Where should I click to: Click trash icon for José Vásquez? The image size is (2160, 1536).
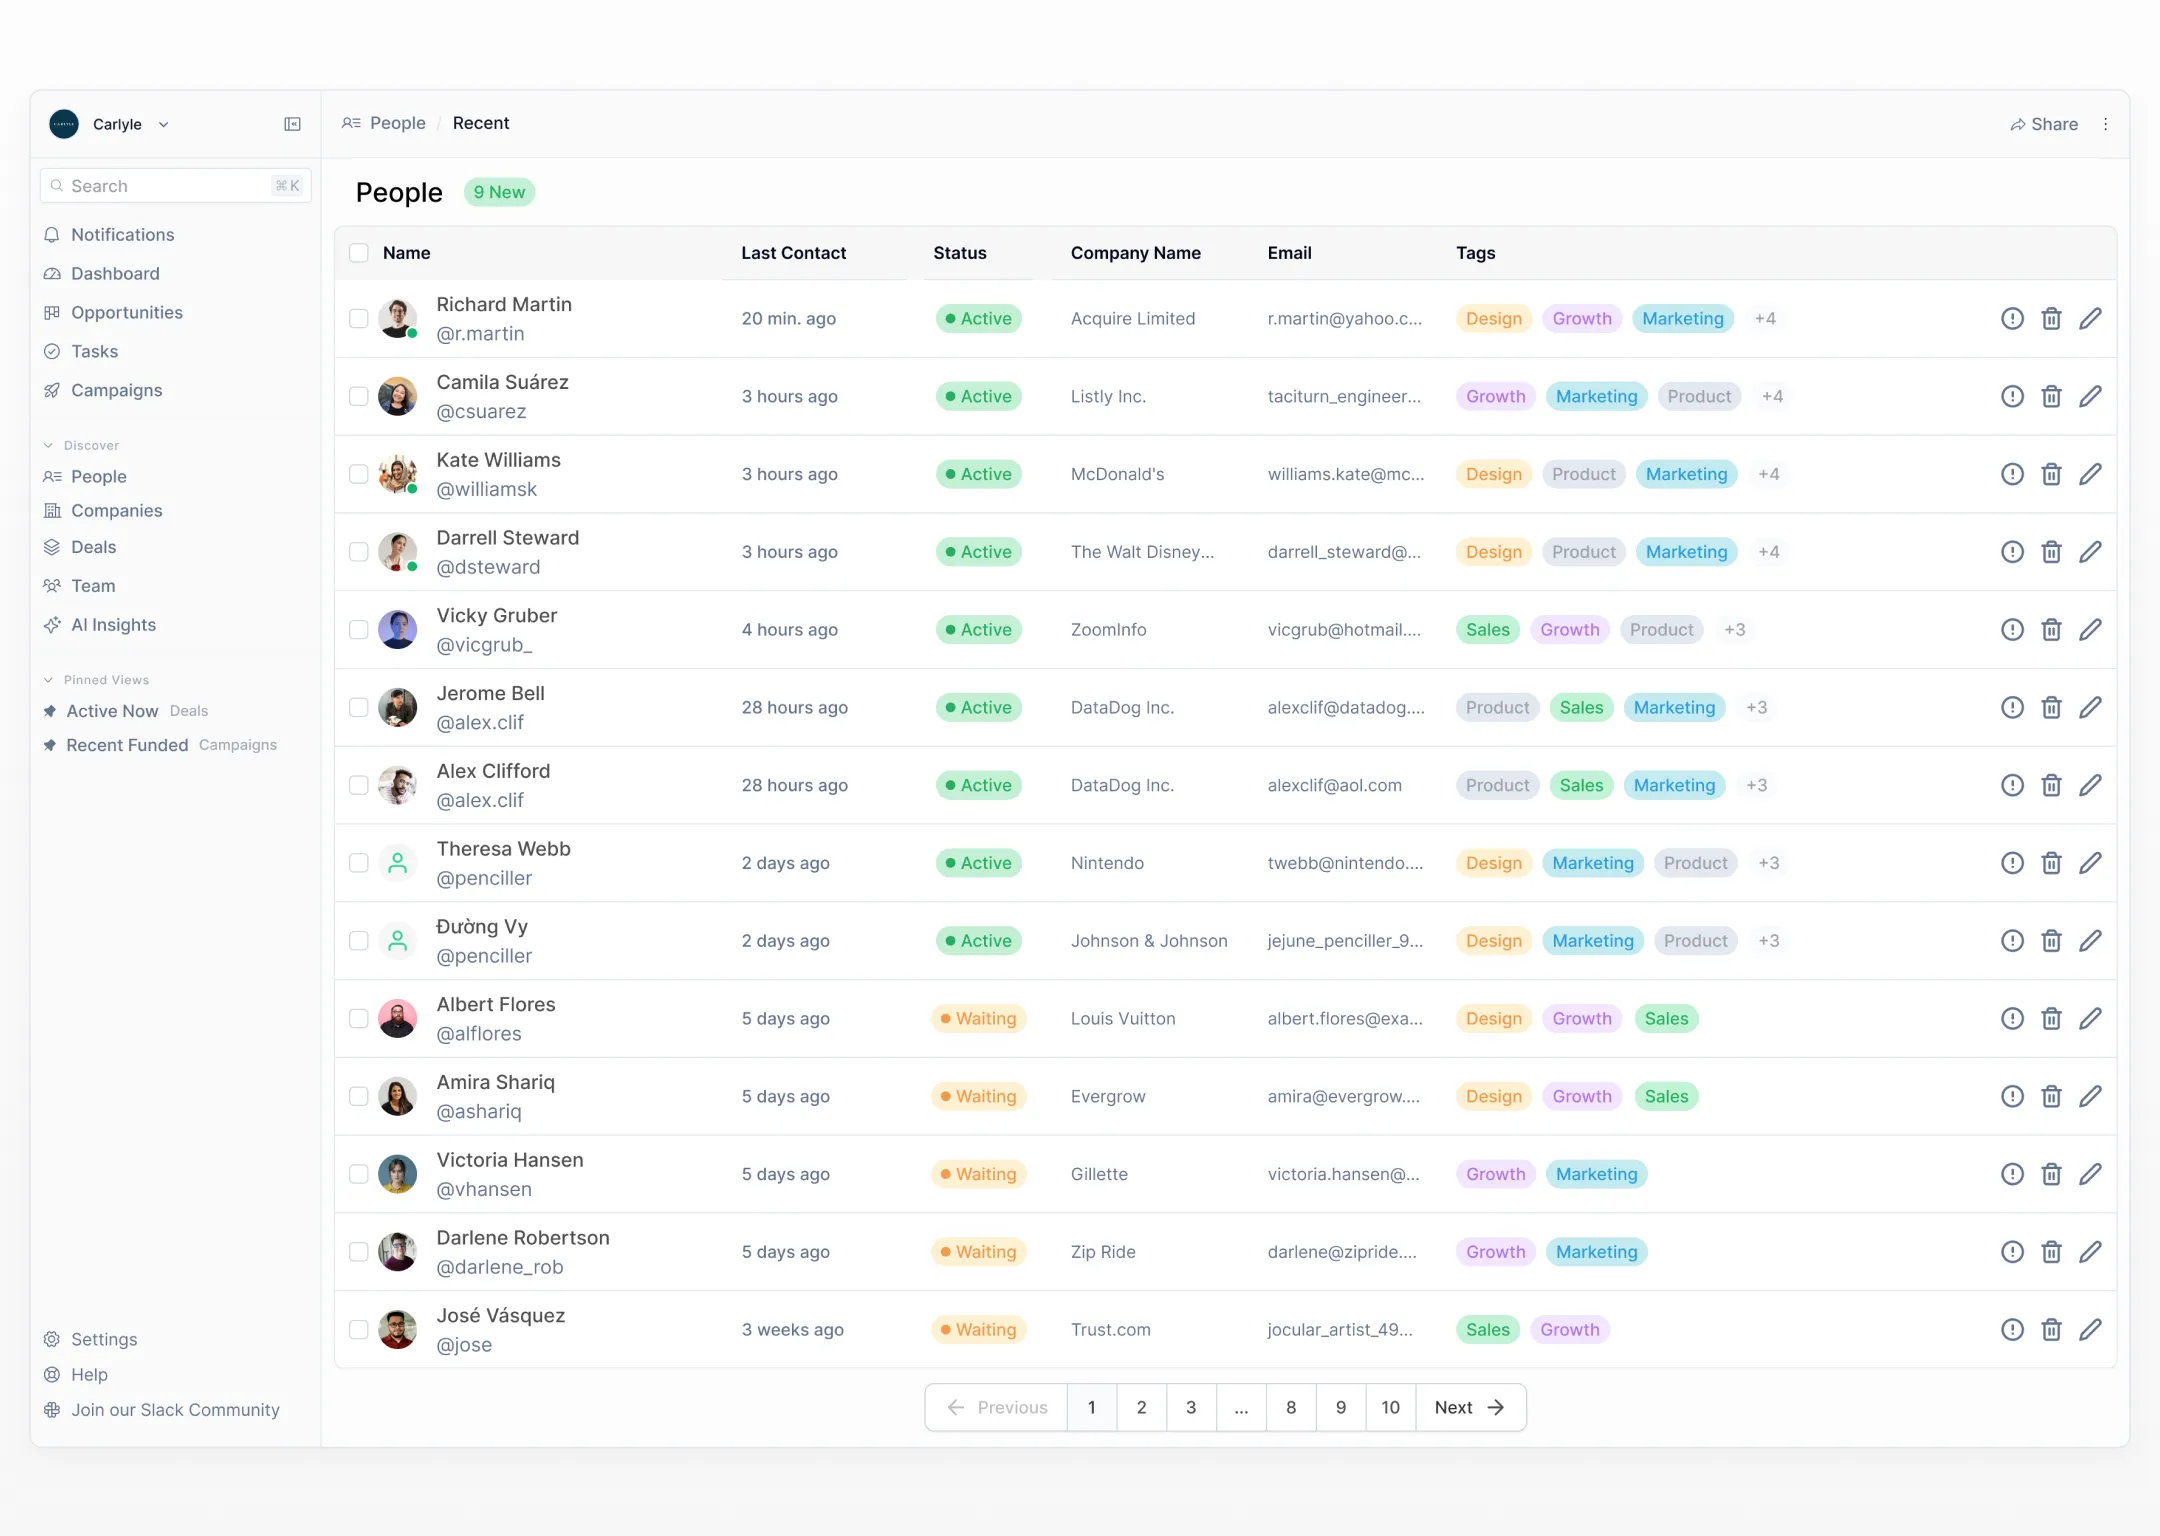click(2051, 1330)
